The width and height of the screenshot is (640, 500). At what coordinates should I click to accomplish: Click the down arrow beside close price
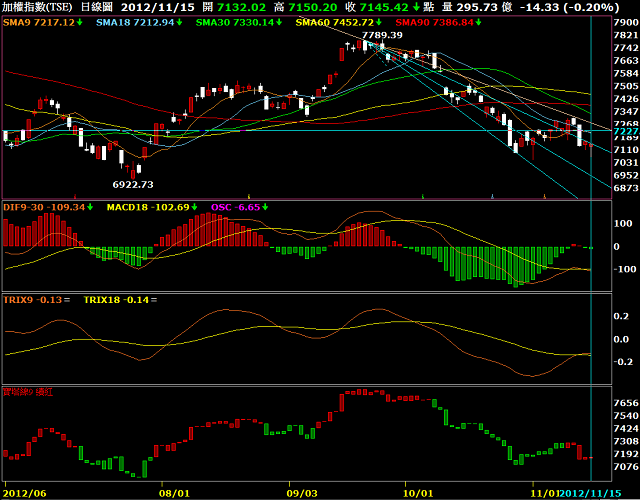click(416, 7)
